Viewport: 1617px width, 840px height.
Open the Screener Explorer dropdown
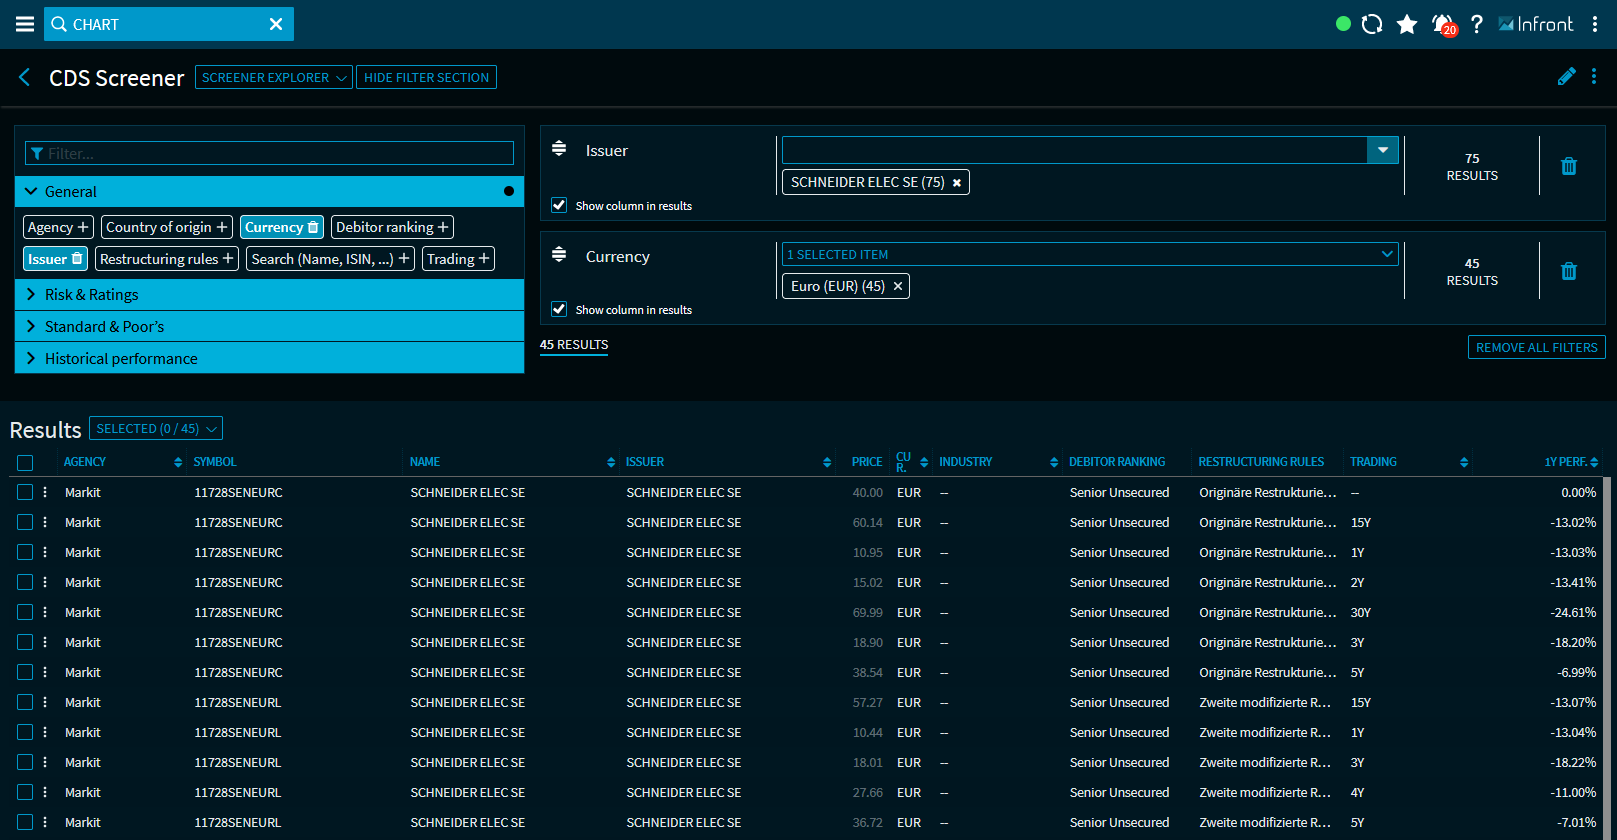[273, 77]
